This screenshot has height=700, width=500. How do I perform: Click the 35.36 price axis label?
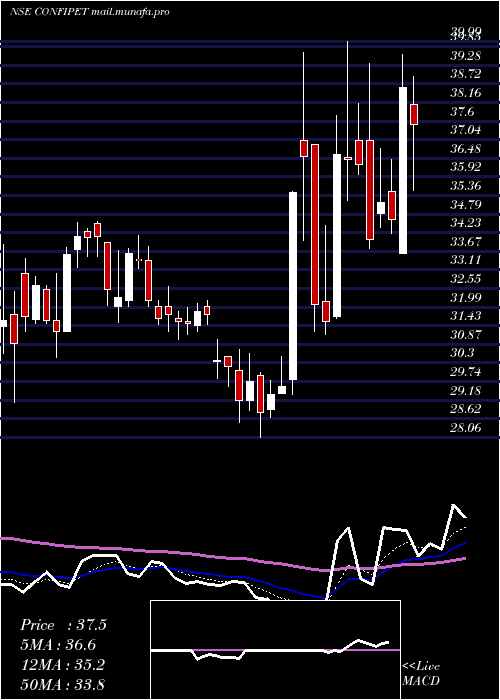(x=466, y=186)
